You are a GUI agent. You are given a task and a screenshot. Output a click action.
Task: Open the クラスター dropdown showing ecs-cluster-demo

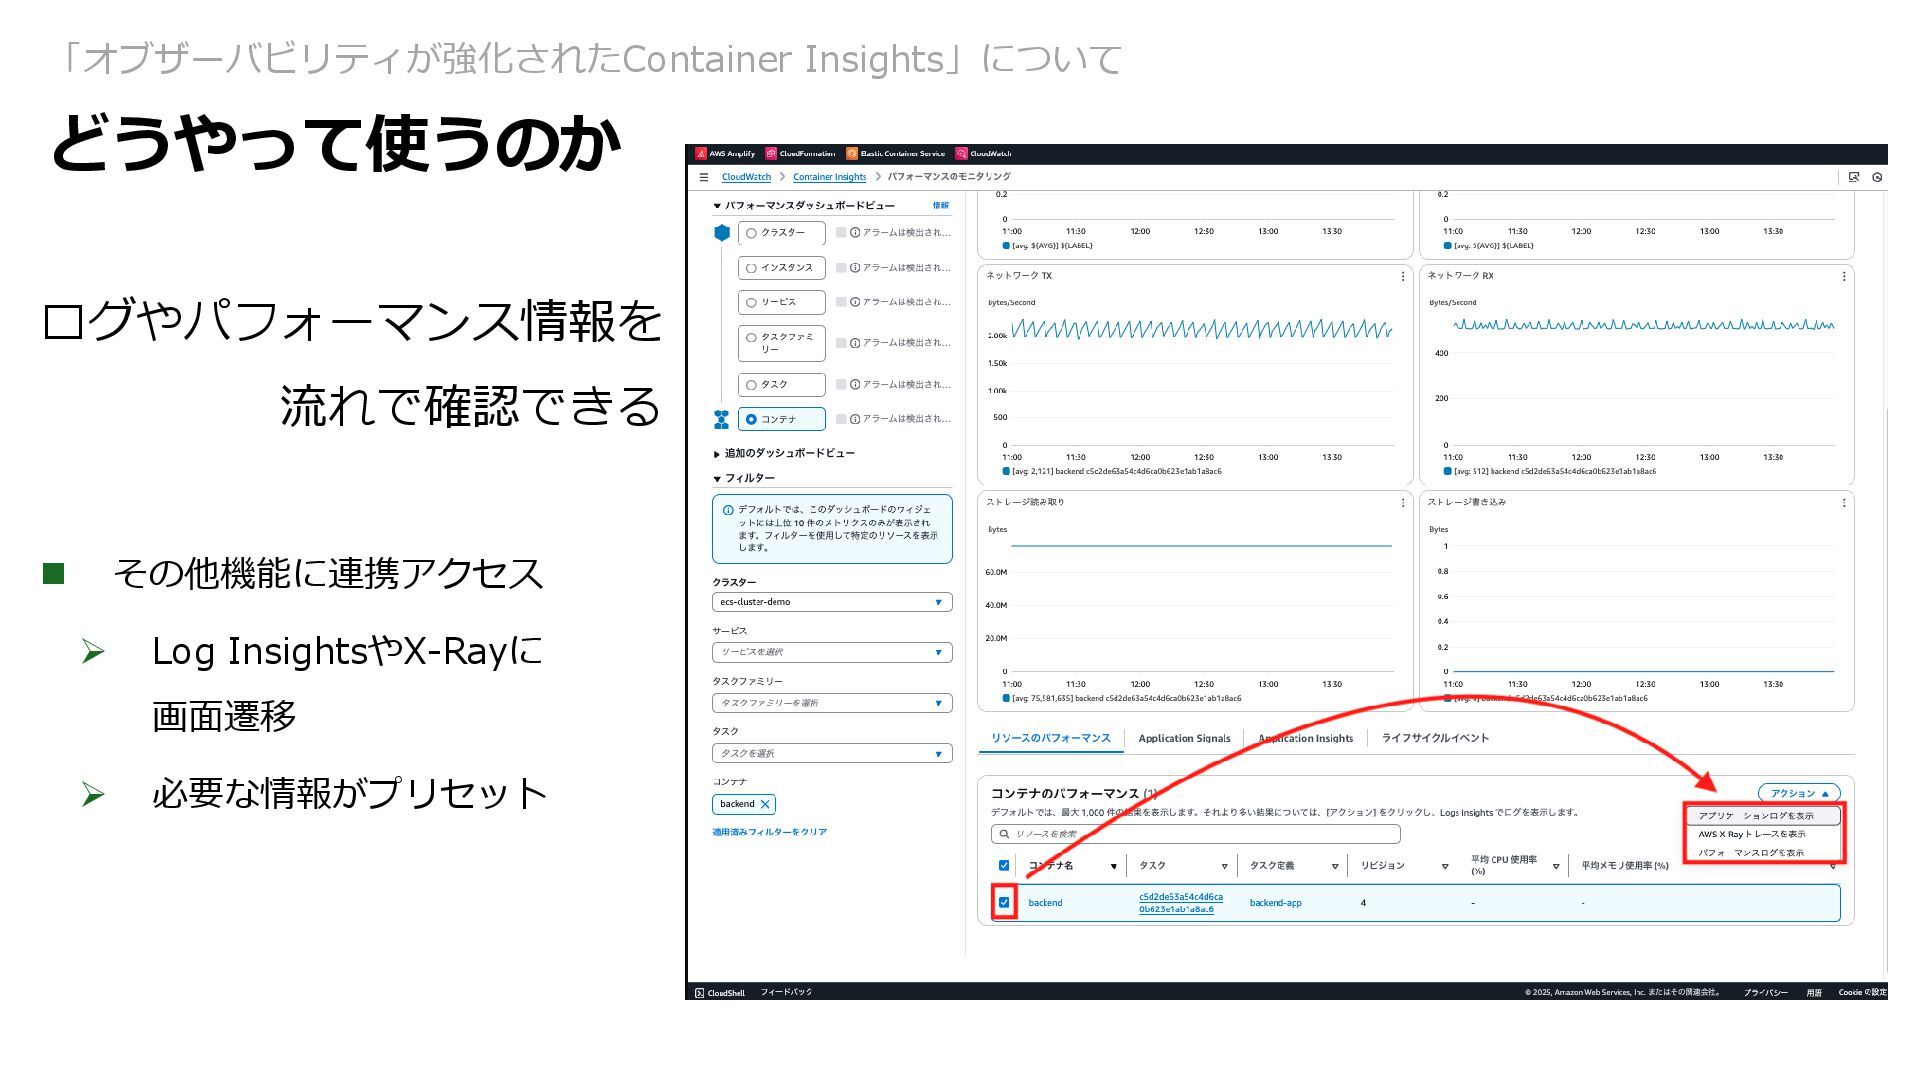(x=832, y=602)
